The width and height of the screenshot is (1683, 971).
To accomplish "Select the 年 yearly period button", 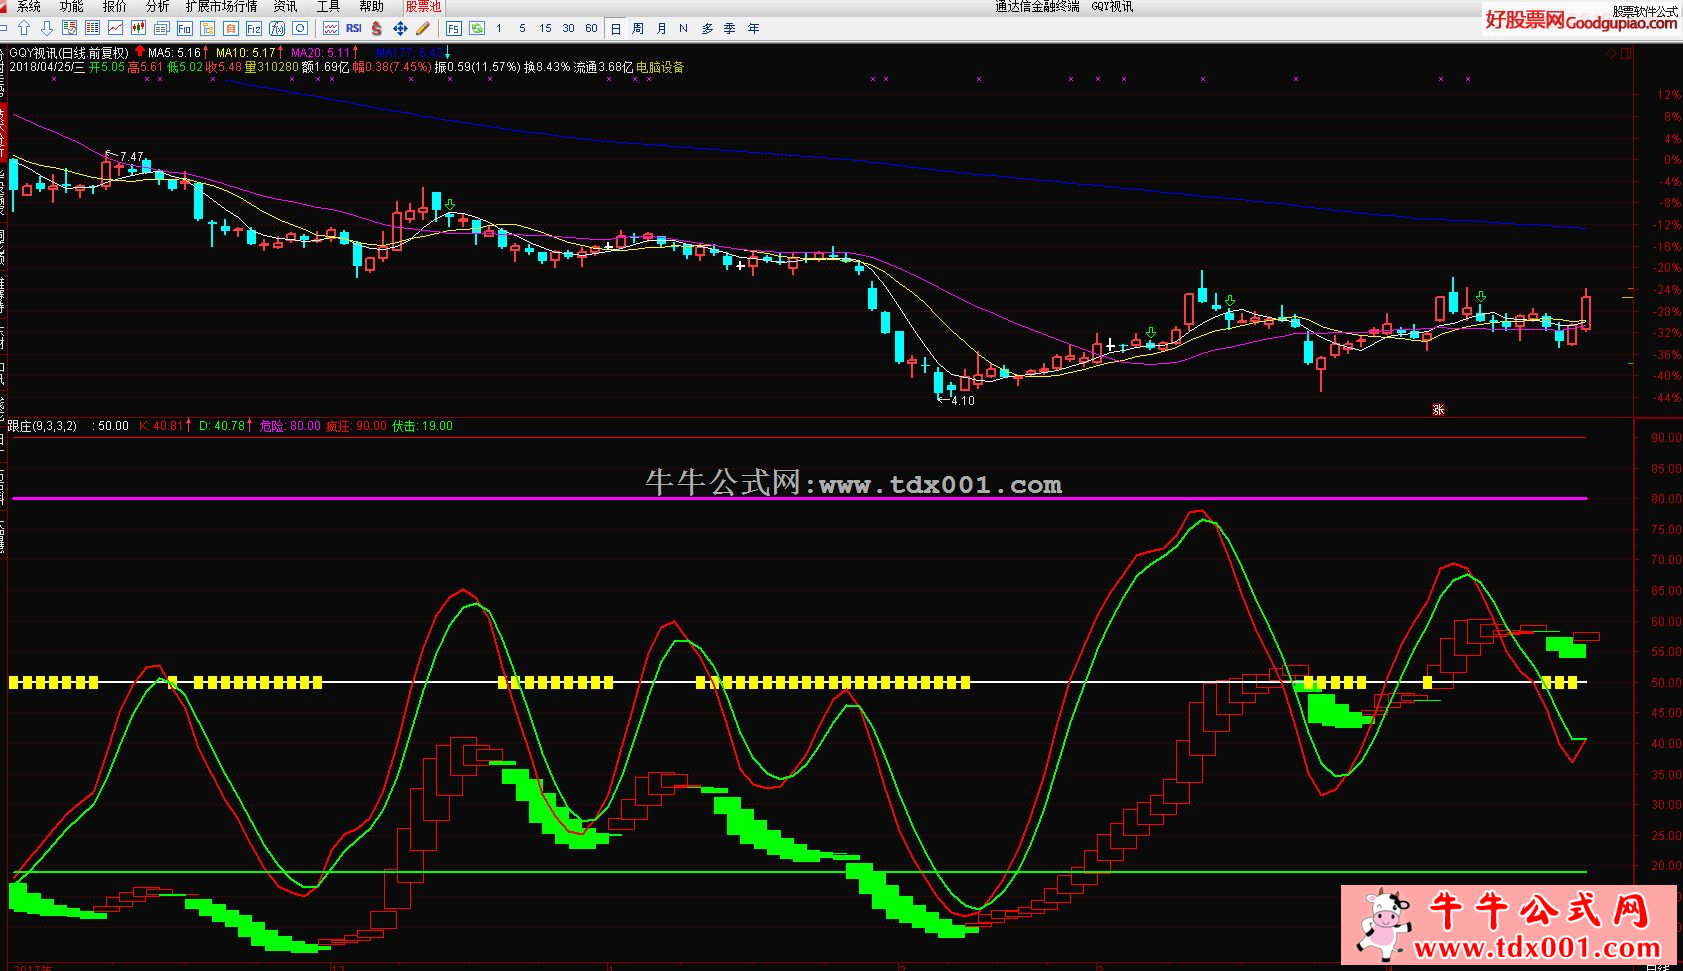I will pos(753,28).
